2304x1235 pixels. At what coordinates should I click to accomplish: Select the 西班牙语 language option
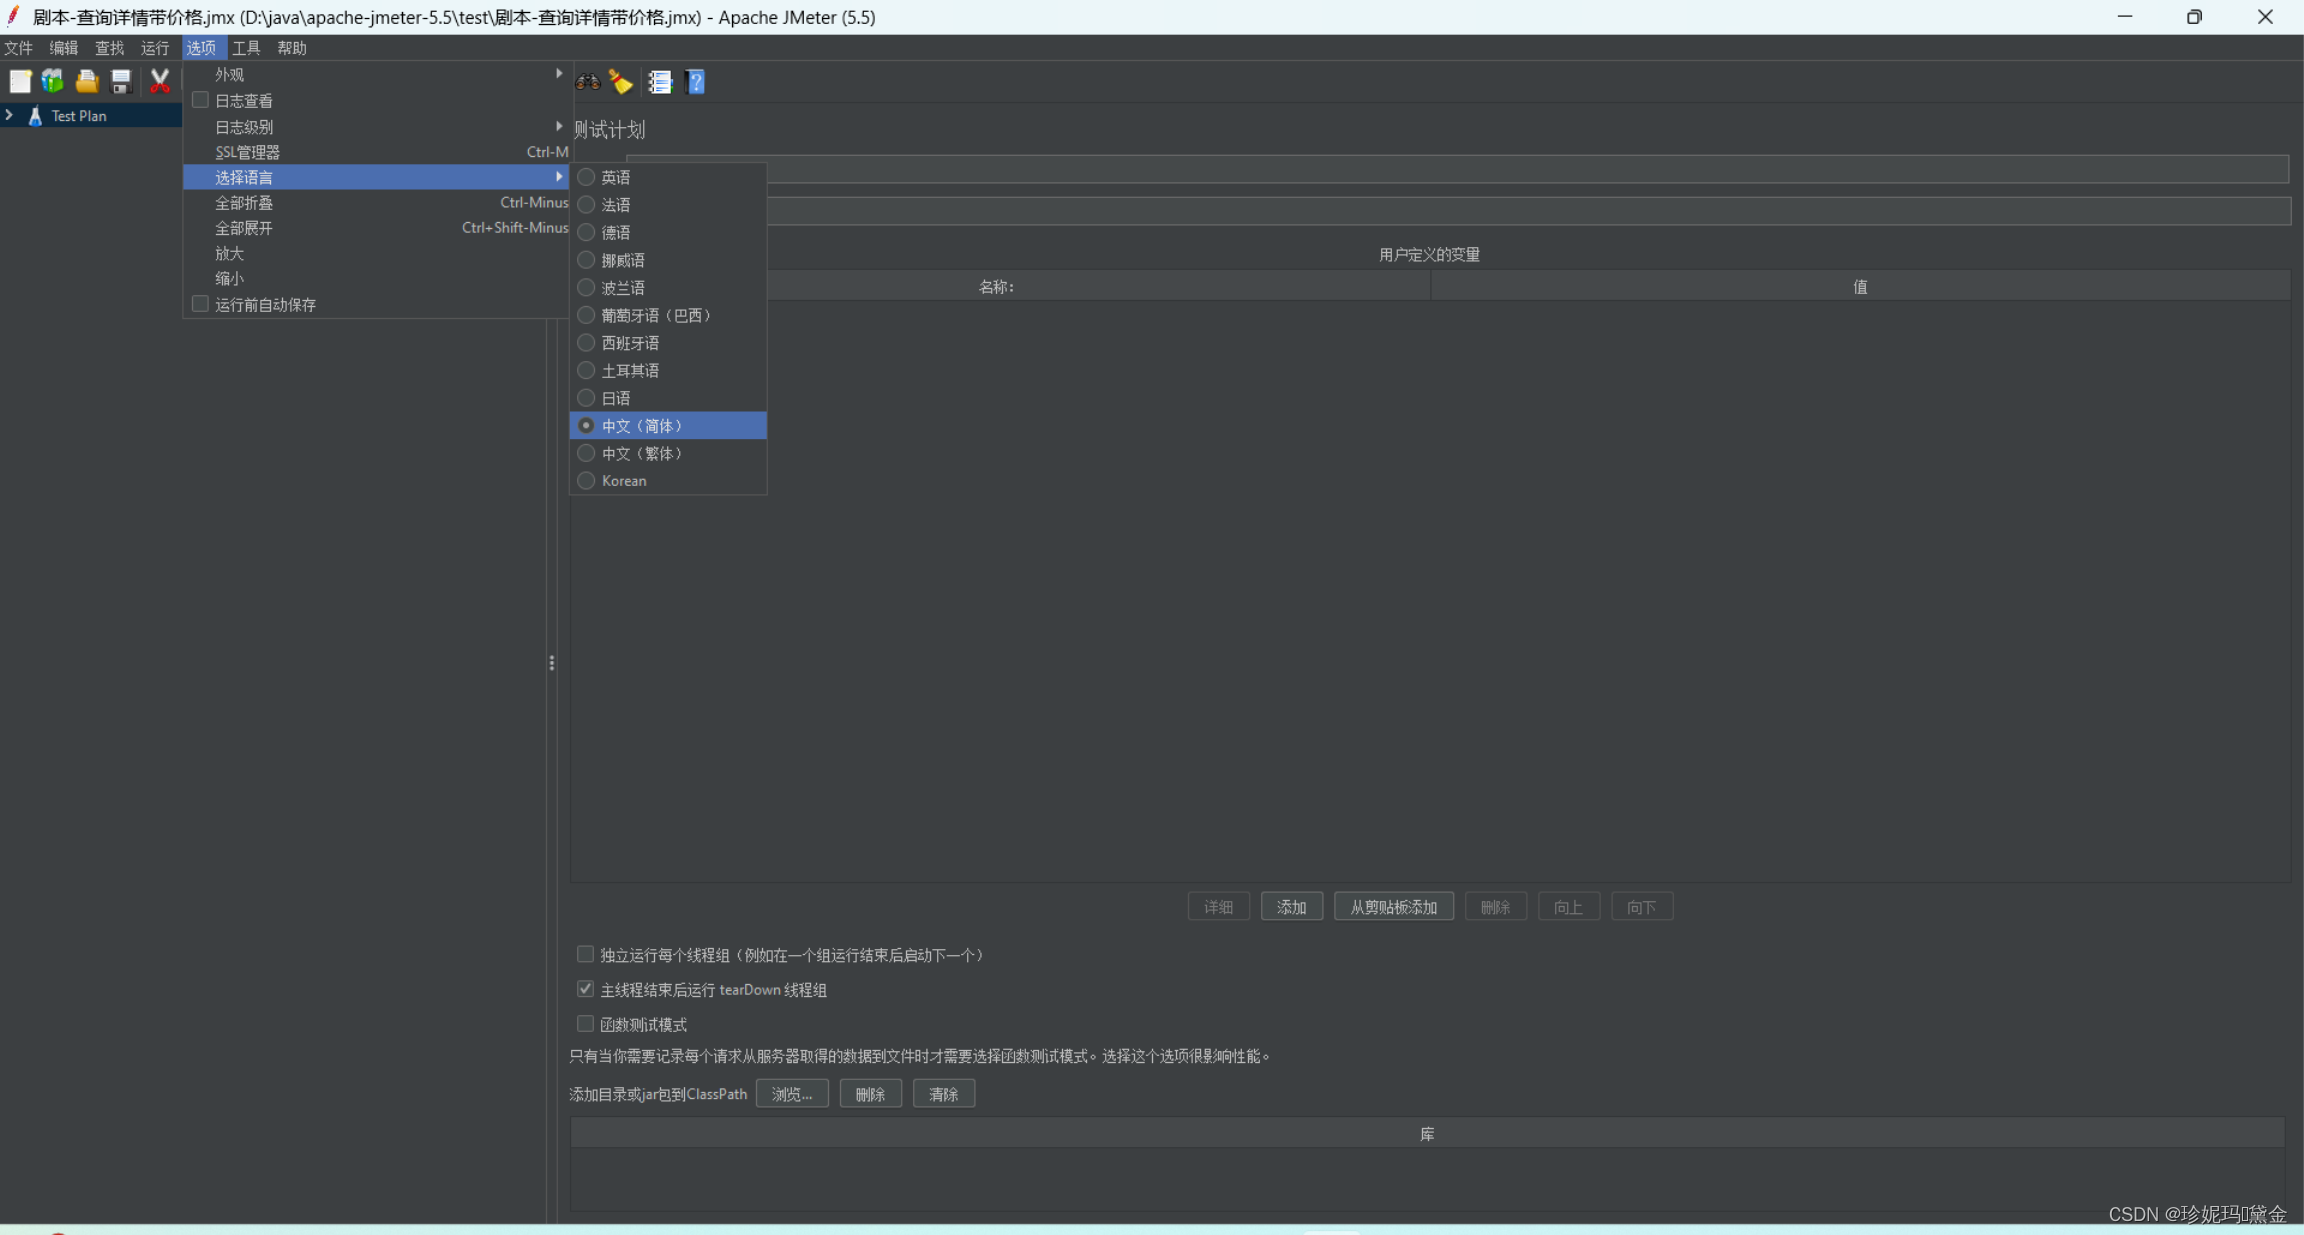[x=668, y=343]
